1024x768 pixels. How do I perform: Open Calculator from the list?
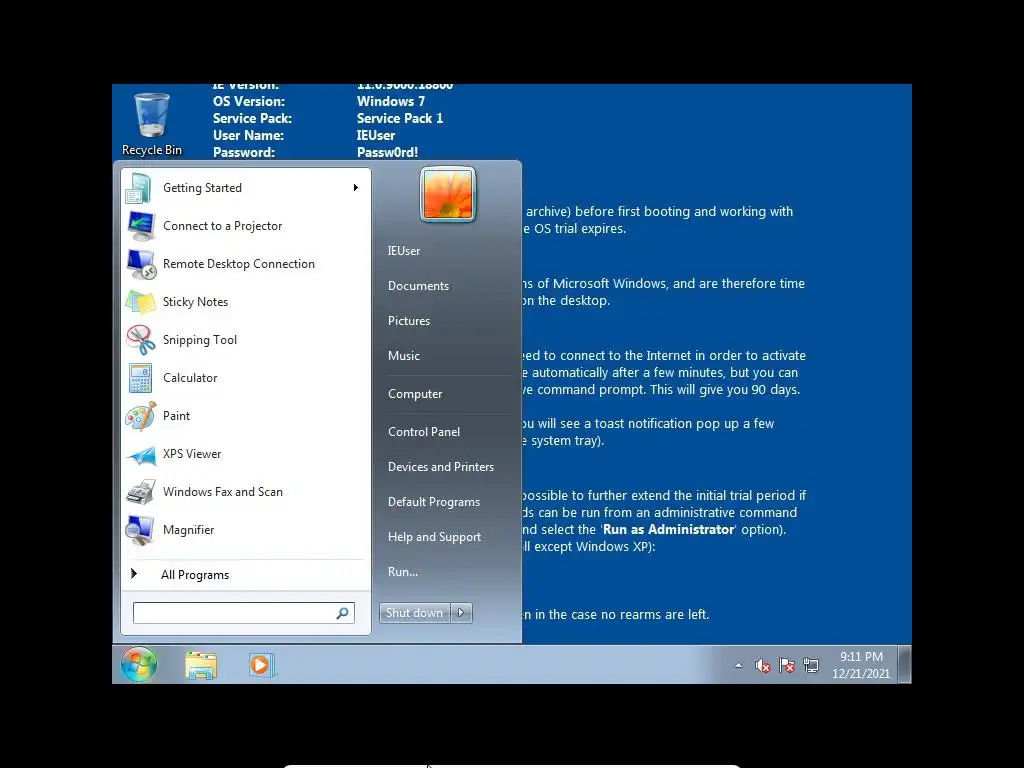(x=246, y=378)
